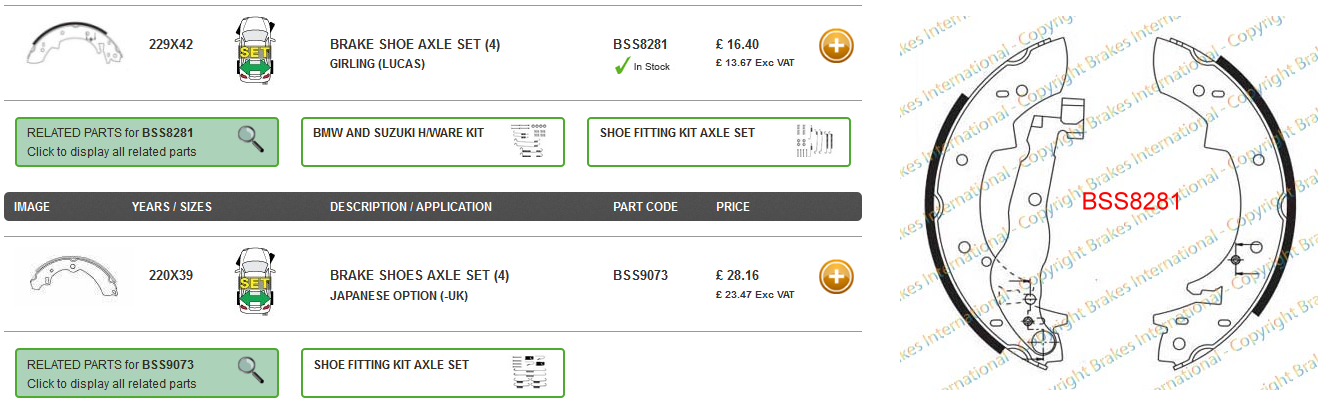
Task: Click hardware kit parts icon in BMW and Suzuki box
Action: click(x=529, y=141)
